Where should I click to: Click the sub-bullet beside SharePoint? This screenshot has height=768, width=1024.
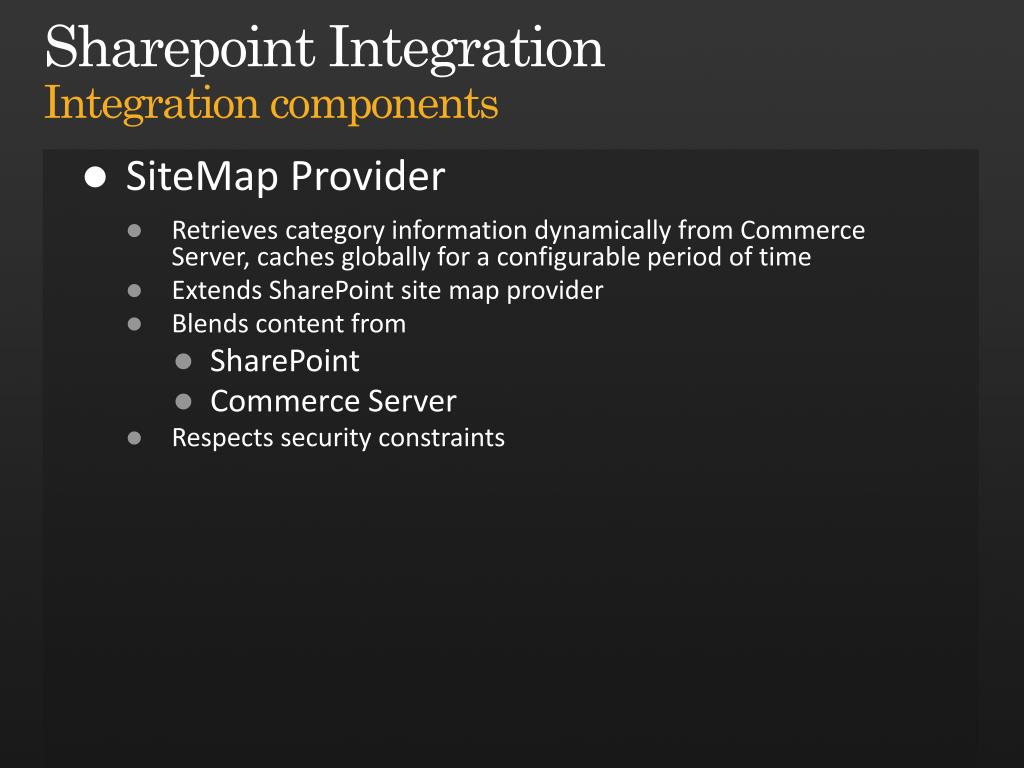tap(183, 361)
